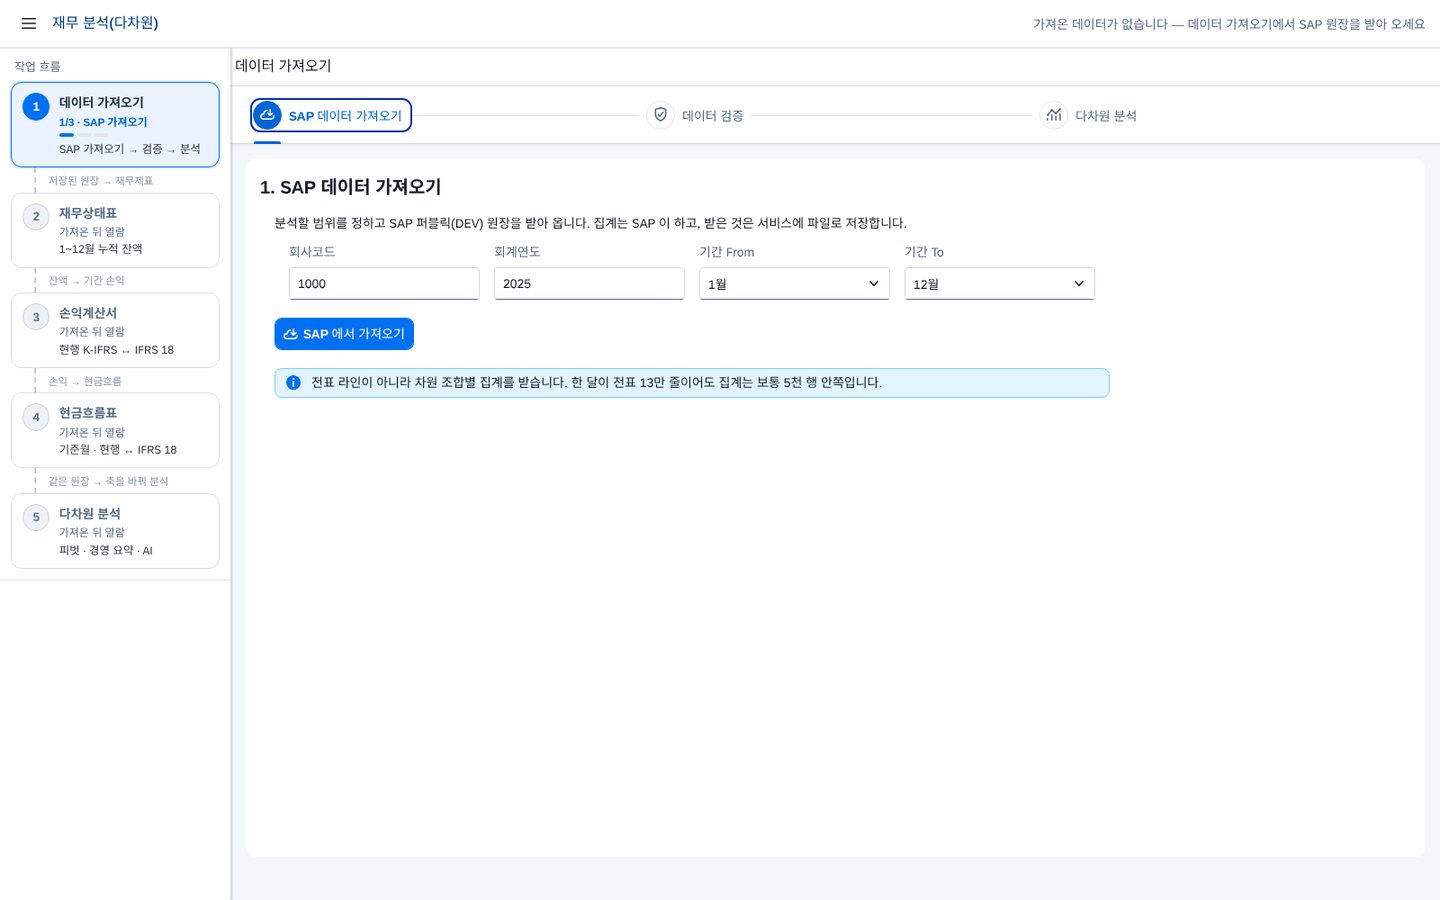Click the 1/3 progress bar in 데이터 가져오기 card
Viewport: 1440px width, 900px height.
(x=84, y=135)
